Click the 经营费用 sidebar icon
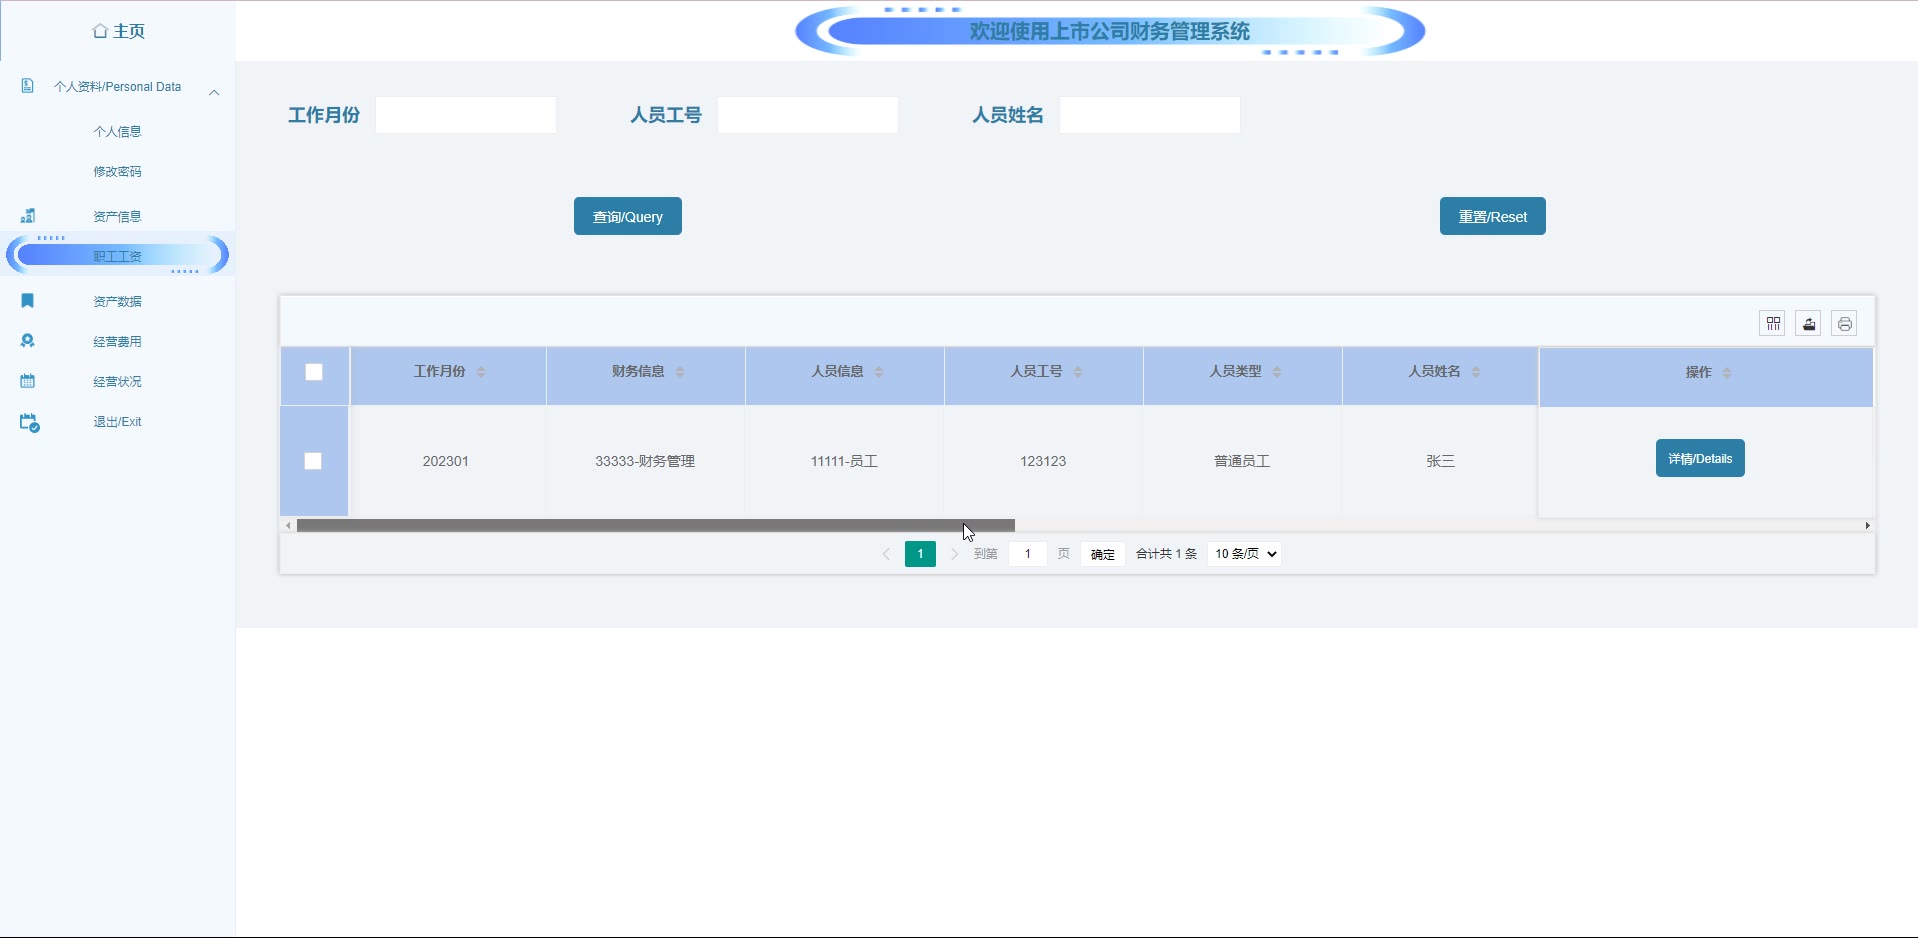The width and height of the screenshot is (1918, 938). [28, 341]
